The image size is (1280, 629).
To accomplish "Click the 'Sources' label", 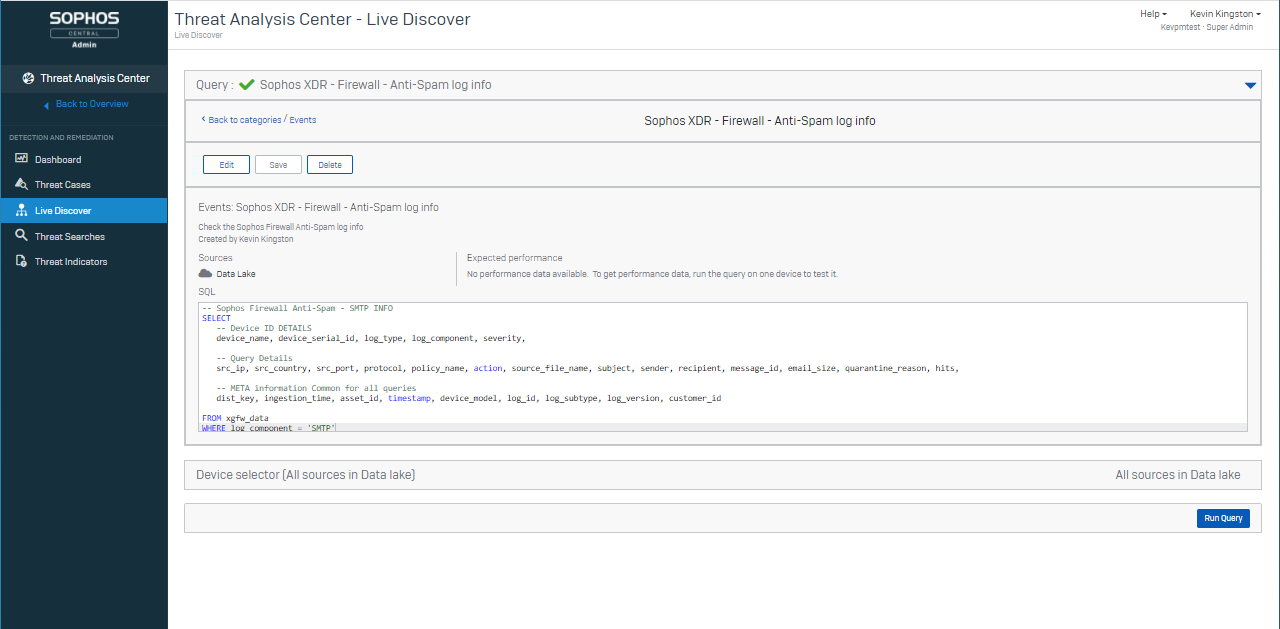I will (215, 258).
